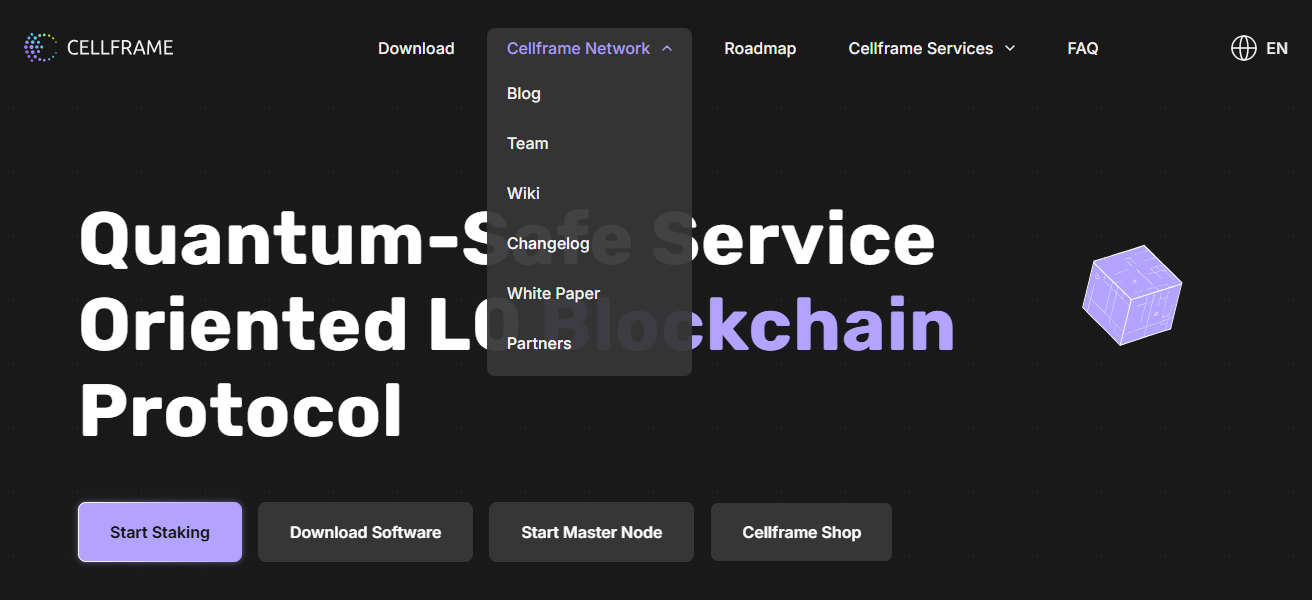The height and width of the screenshot is (600, 1312).
Task: Click the Cellframe logo icon
Action: [x=41, y=47]
